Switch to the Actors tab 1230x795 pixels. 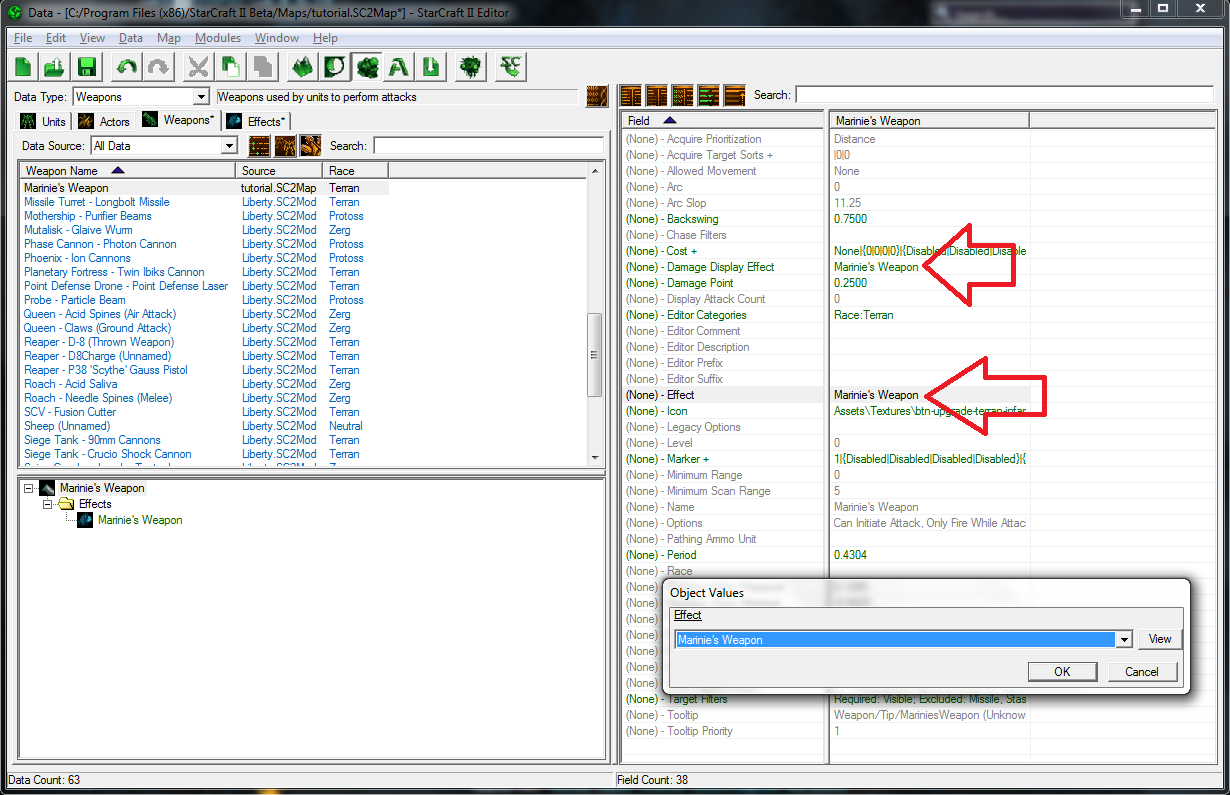[x=105, y=121]
